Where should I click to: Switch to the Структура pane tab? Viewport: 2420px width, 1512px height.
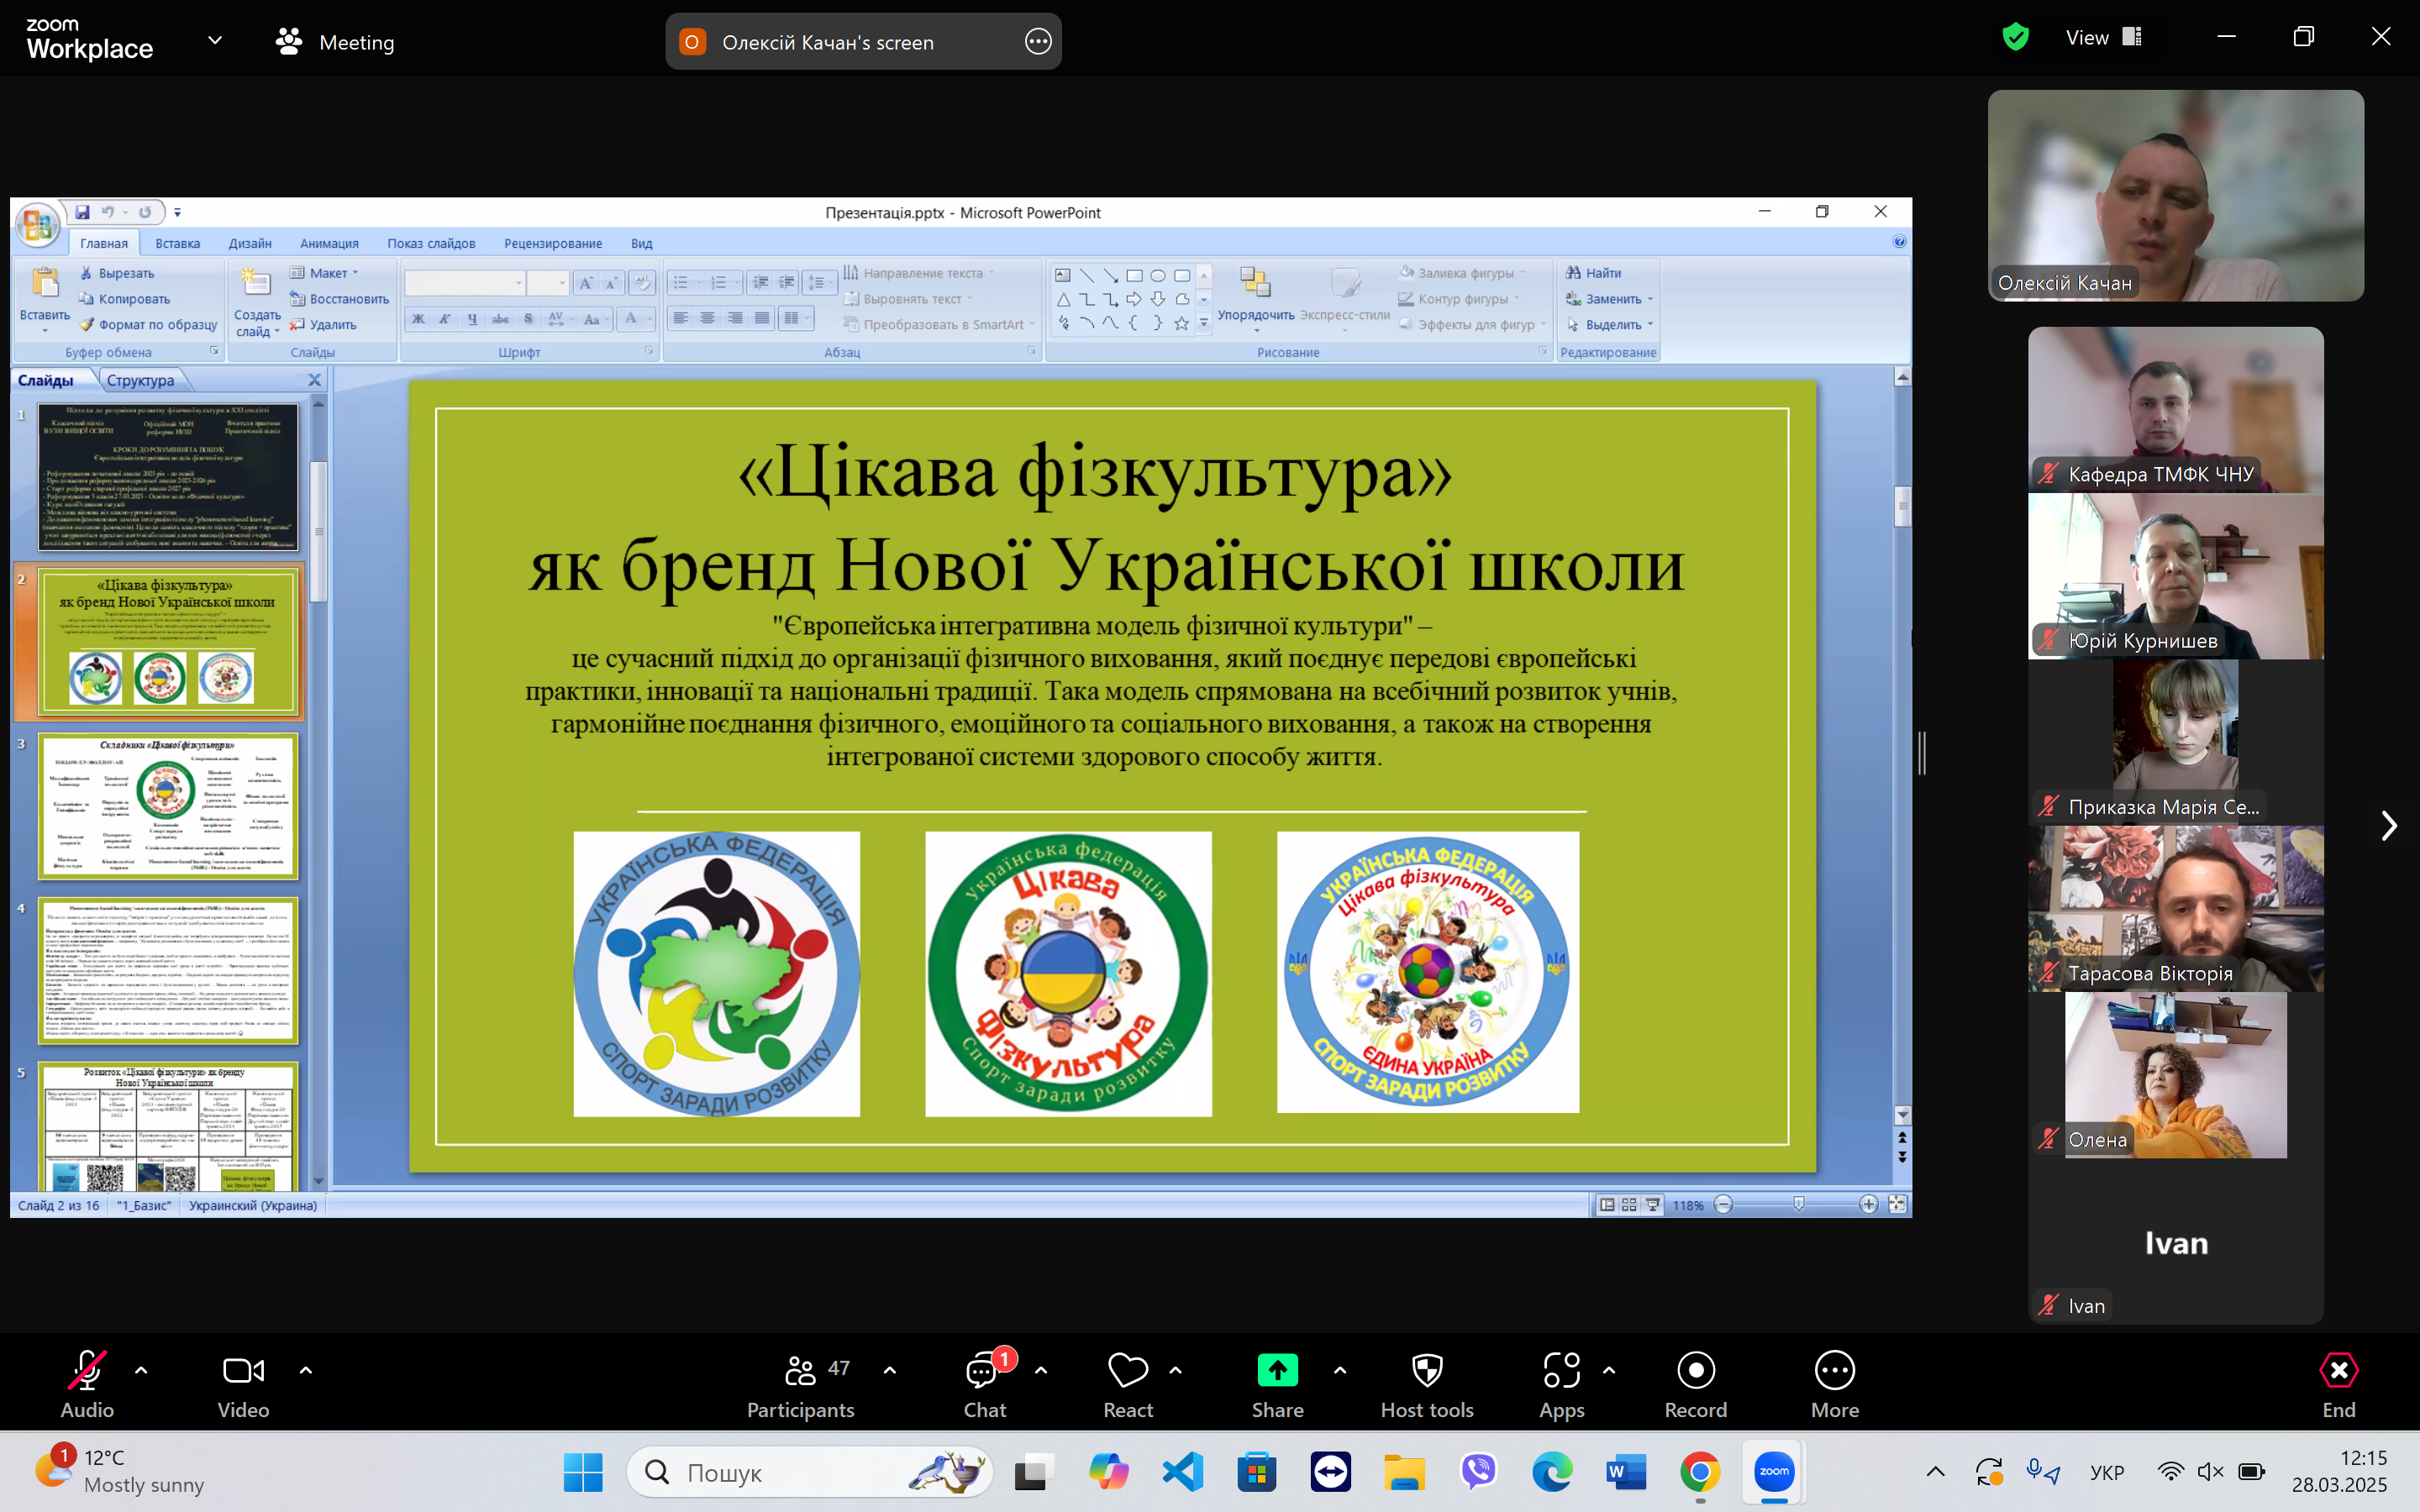pos(140,381)
